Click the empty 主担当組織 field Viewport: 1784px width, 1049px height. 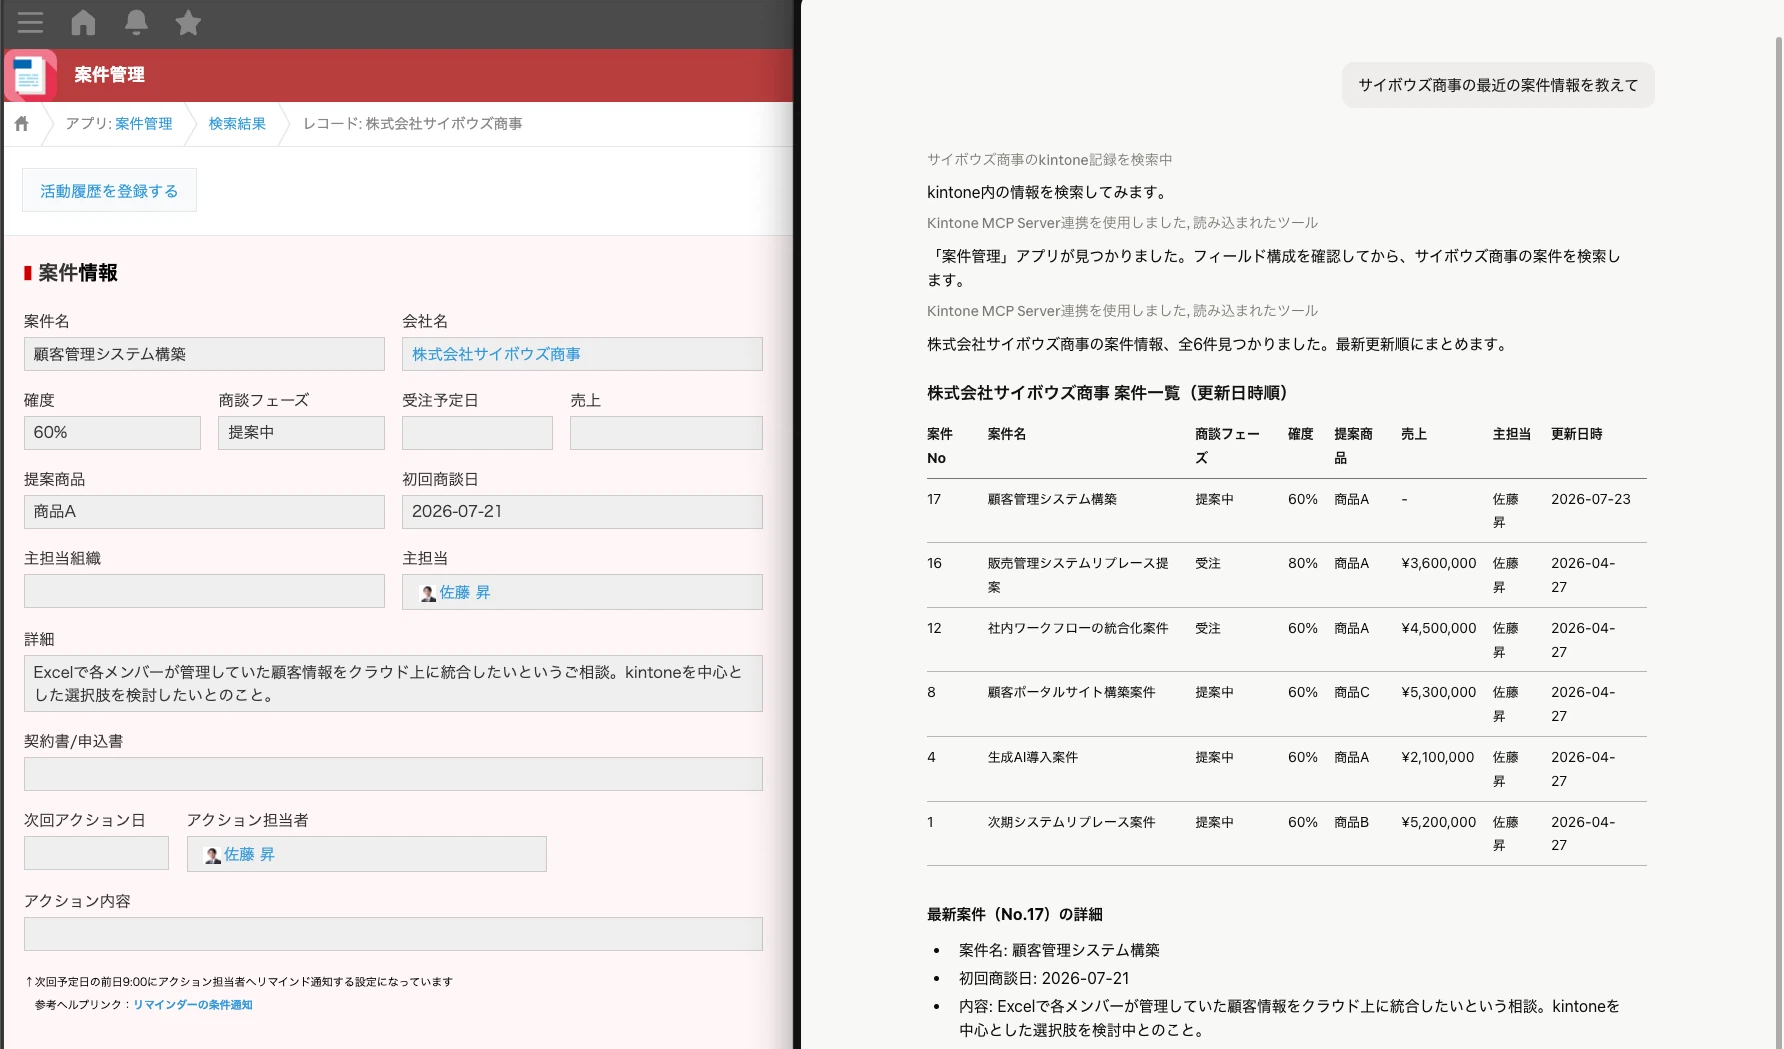pyautogui.click(x=204, y=591)
